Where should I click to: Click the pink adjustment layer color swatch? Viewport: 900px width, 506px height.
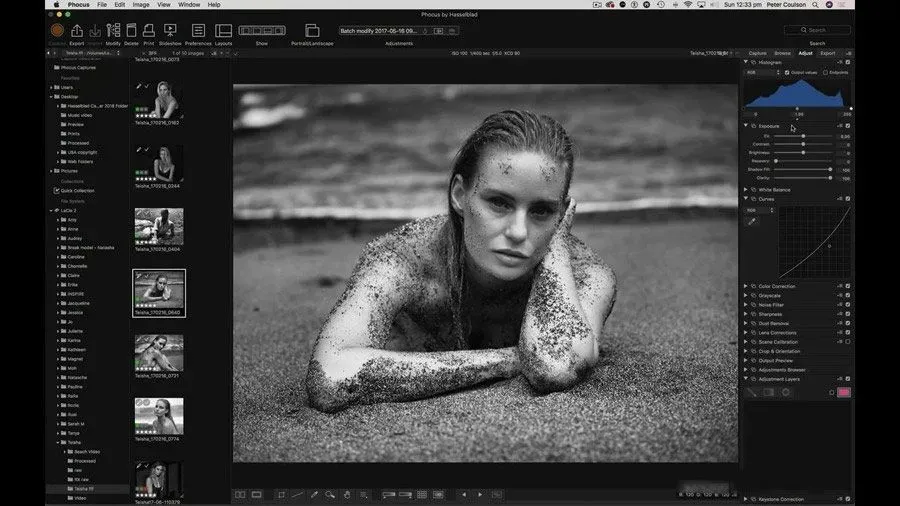844,392
